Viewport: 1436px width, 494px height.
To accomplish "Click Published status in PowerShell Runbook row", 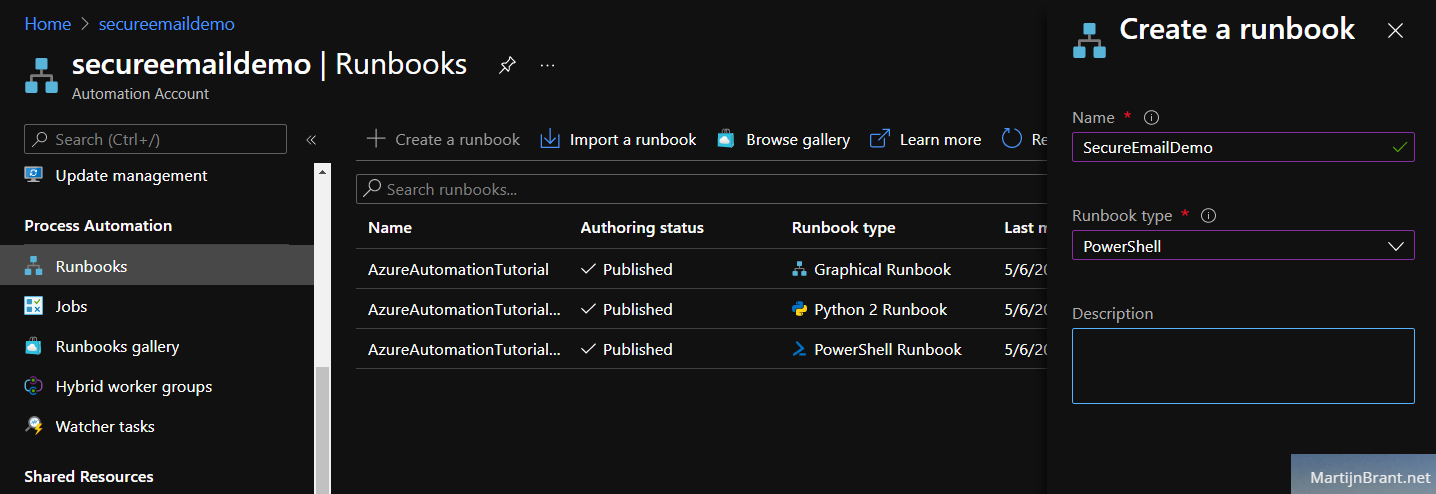I will pos(627,349).
